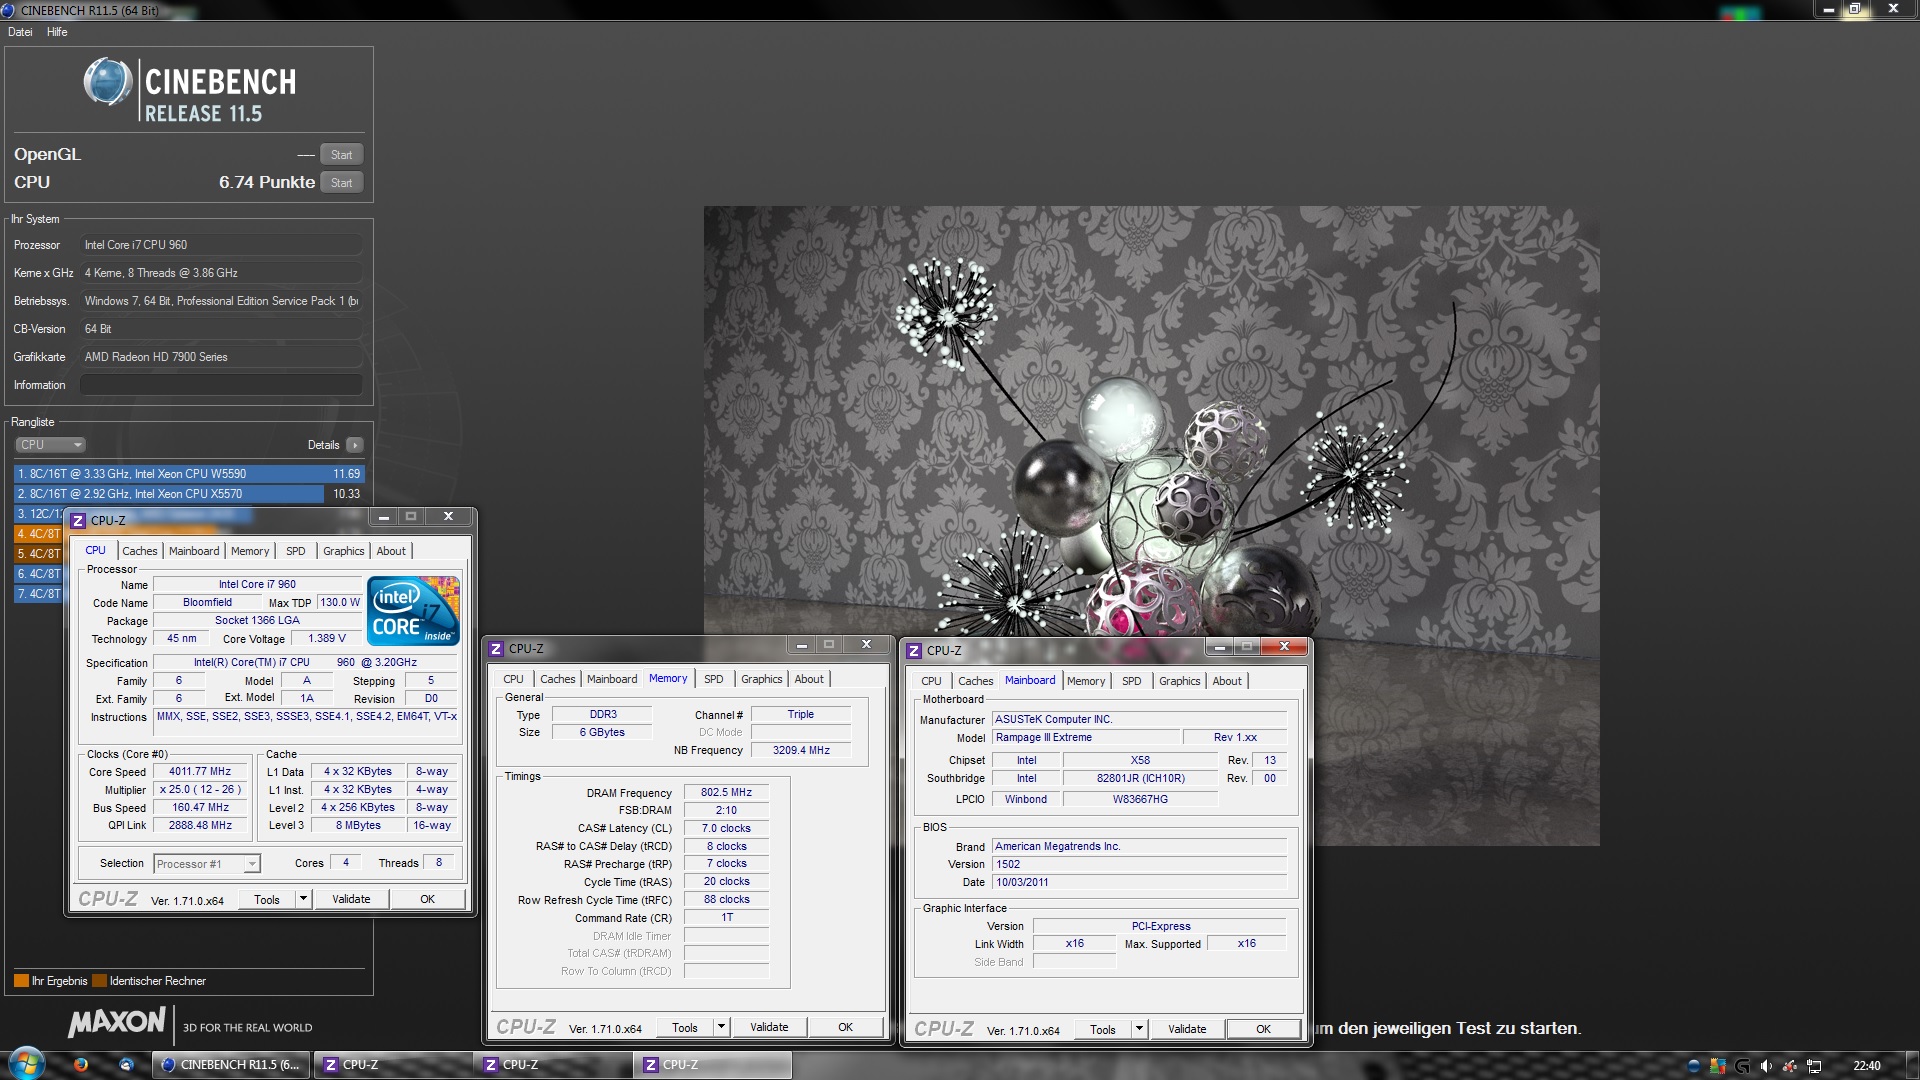
Task: Open the CPU dropdown in Rangliste
Action: click(50, 445)
